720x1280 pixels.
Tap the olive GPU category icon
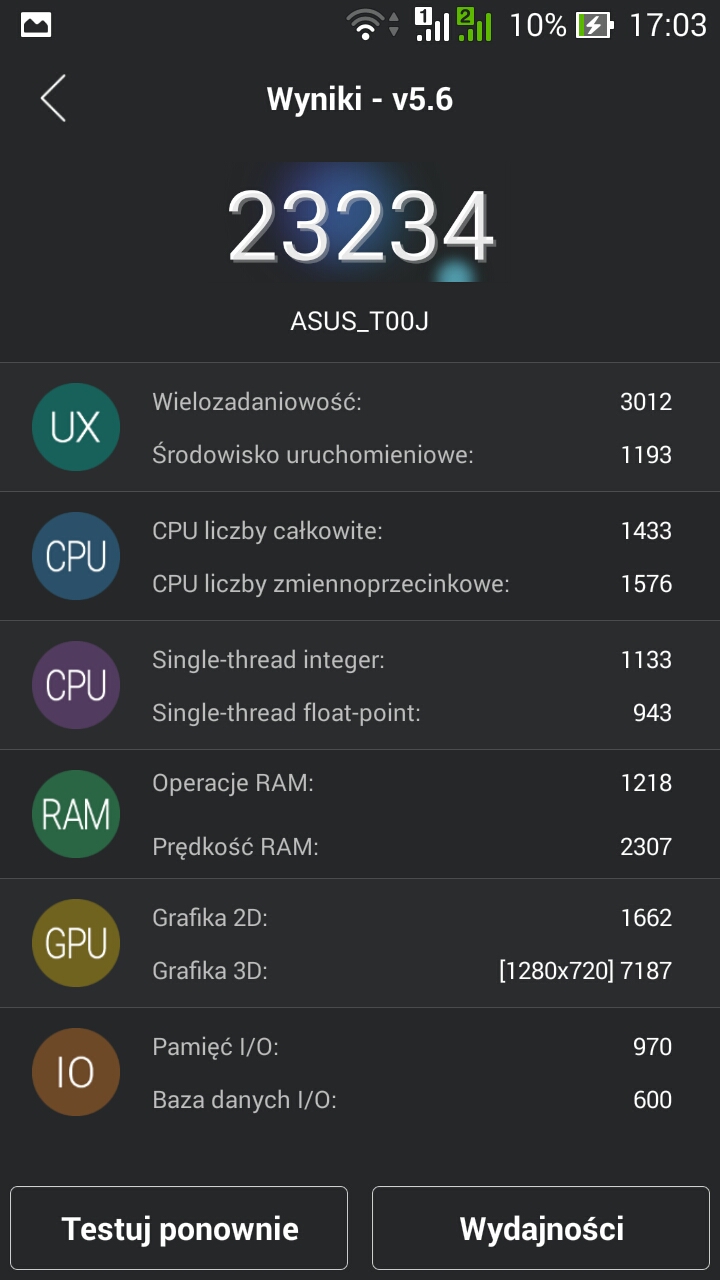coord(76,944)
